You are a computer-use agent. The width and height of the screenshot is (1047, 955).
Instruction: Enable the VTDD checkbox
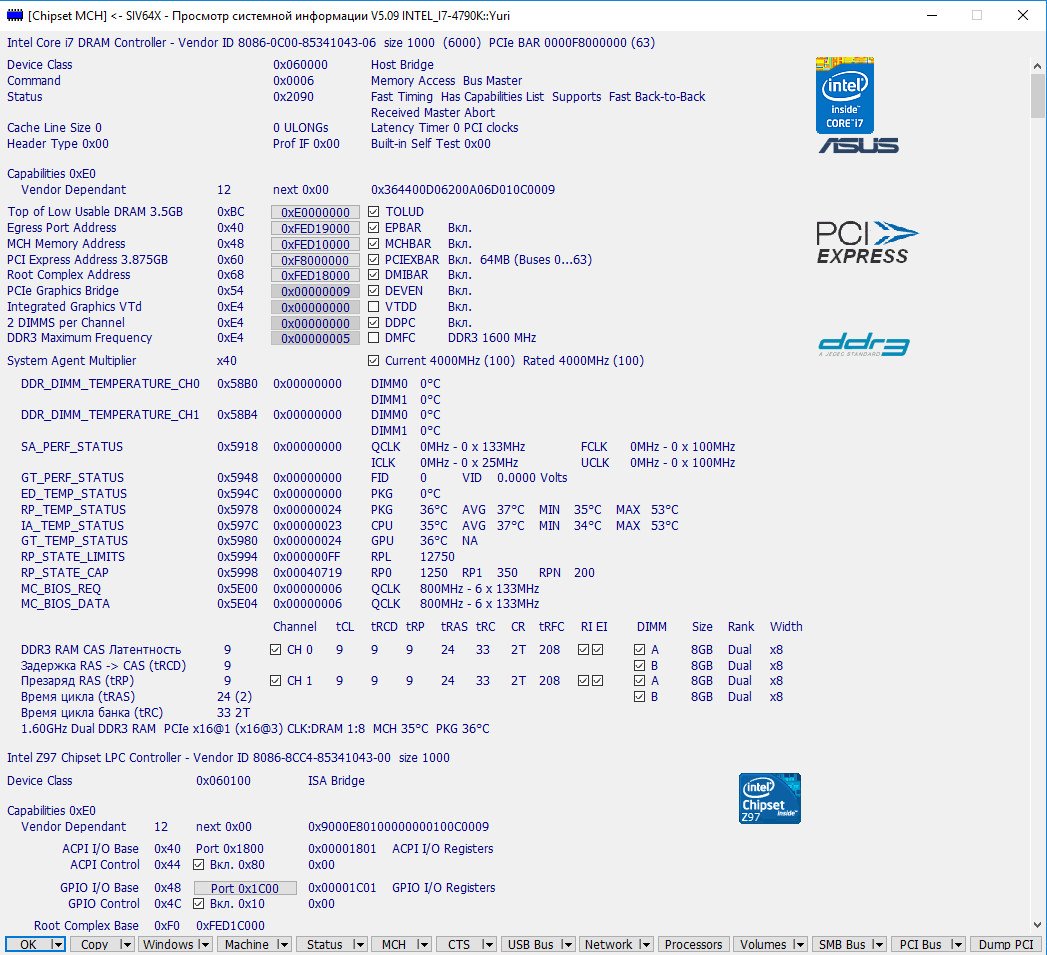pos(373,307)
